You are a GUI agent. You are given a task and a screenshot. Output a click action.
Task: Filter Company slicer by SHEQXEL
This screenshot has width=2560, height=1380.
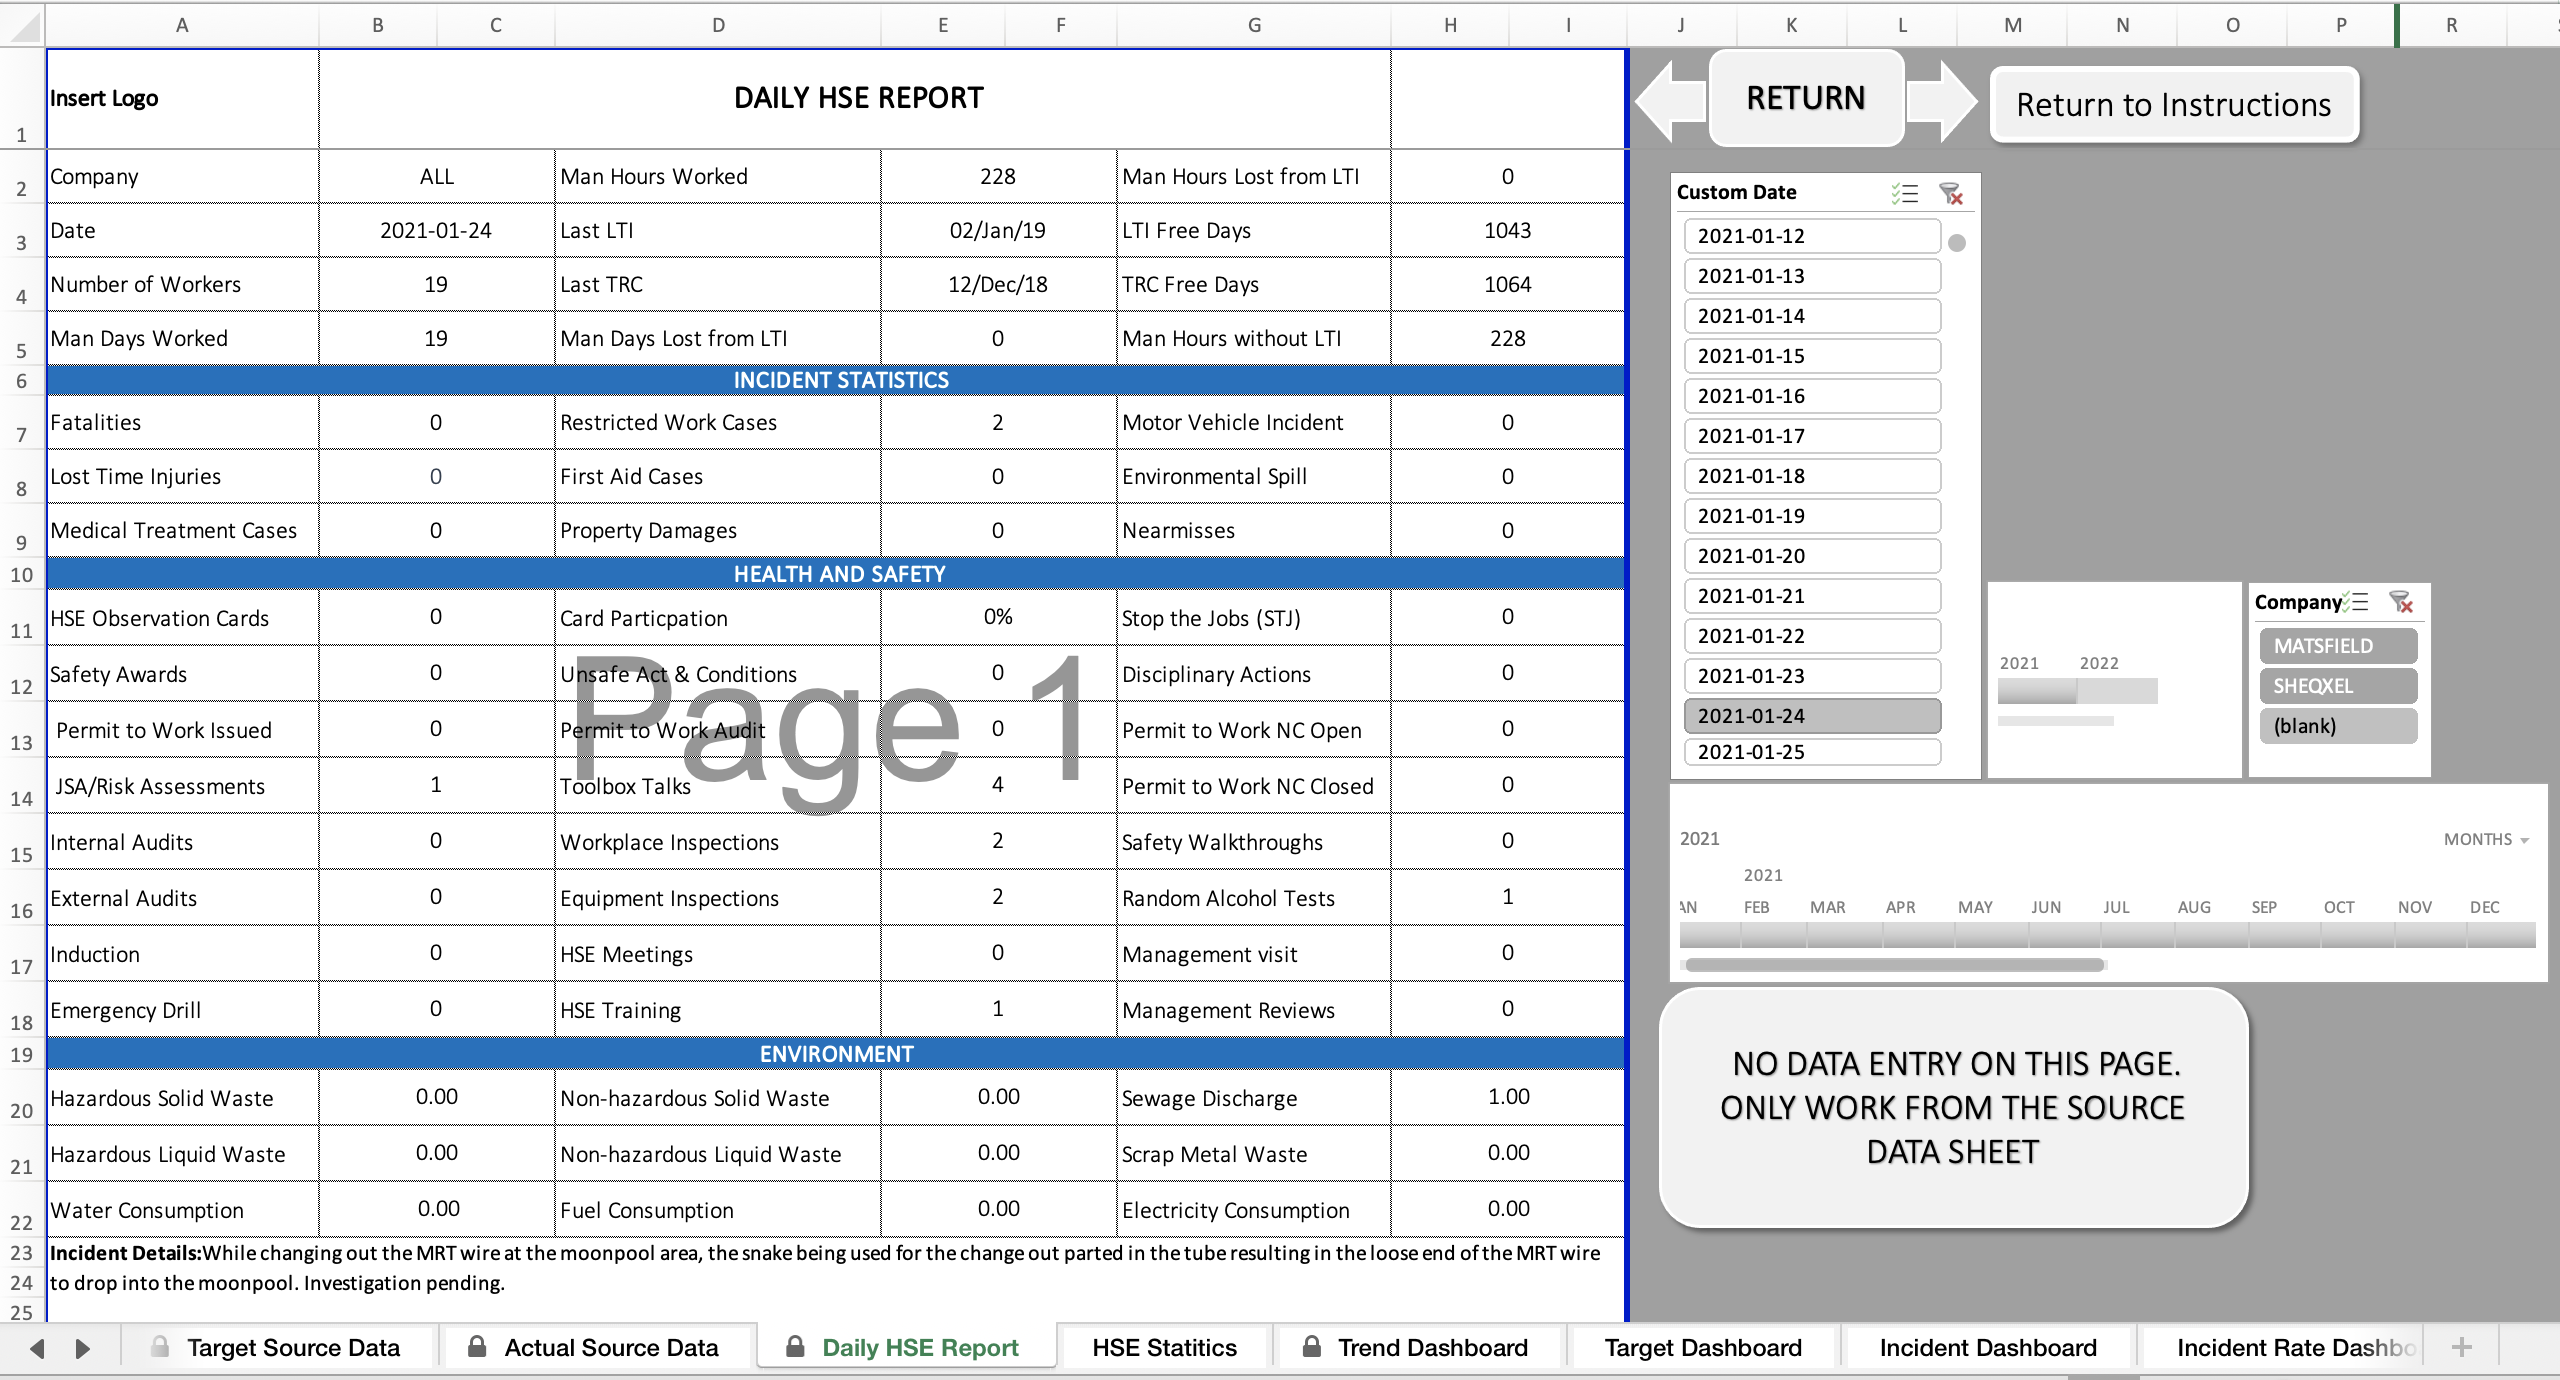[2338, 686]
